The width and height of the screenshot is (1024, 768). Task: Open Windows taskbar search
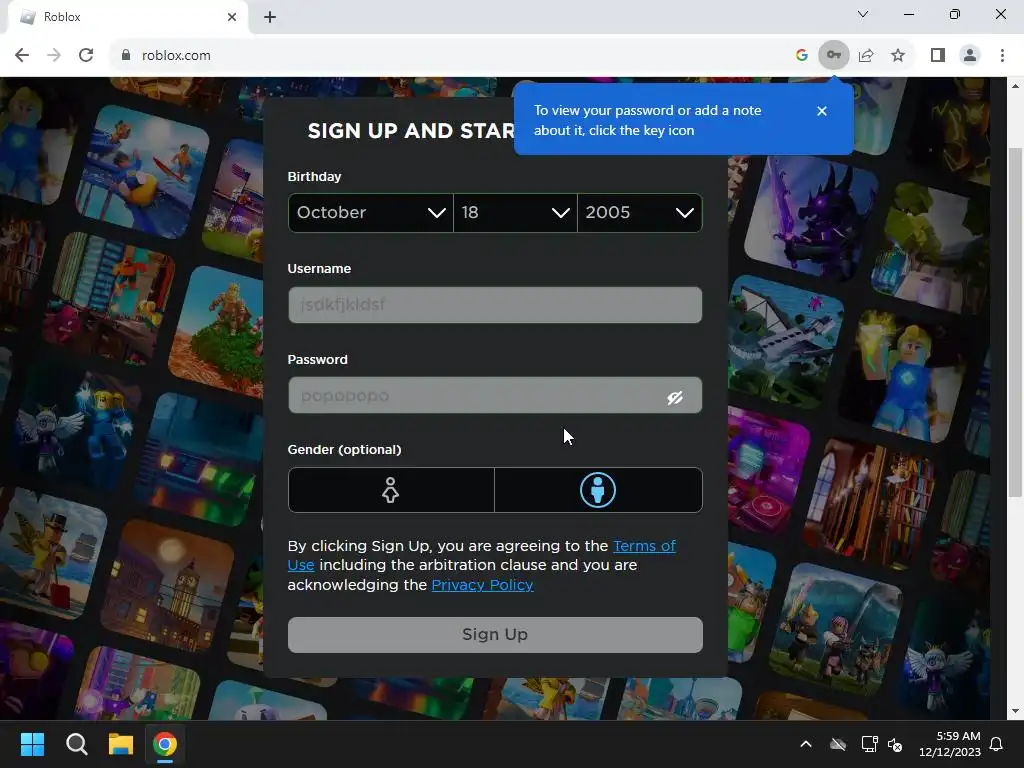tap(76, 744)
